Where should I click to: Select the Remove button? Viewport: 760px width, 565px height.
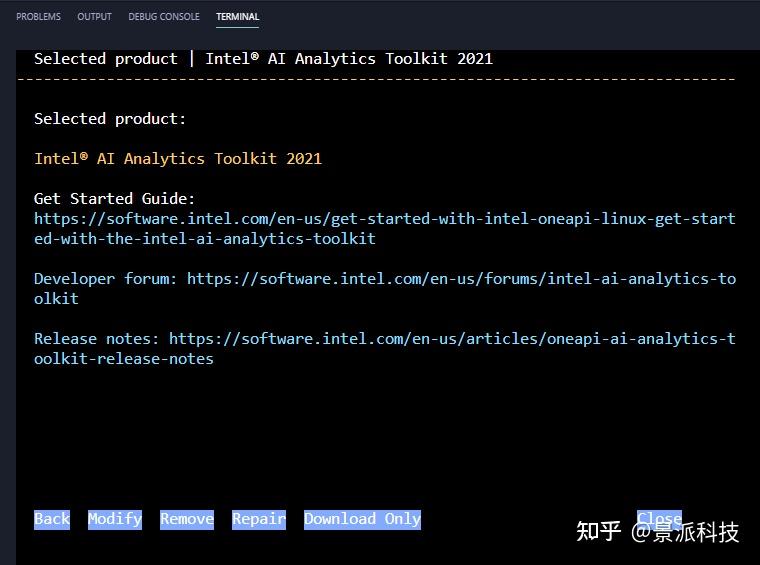pyautogui.click(x=187, y=519)
